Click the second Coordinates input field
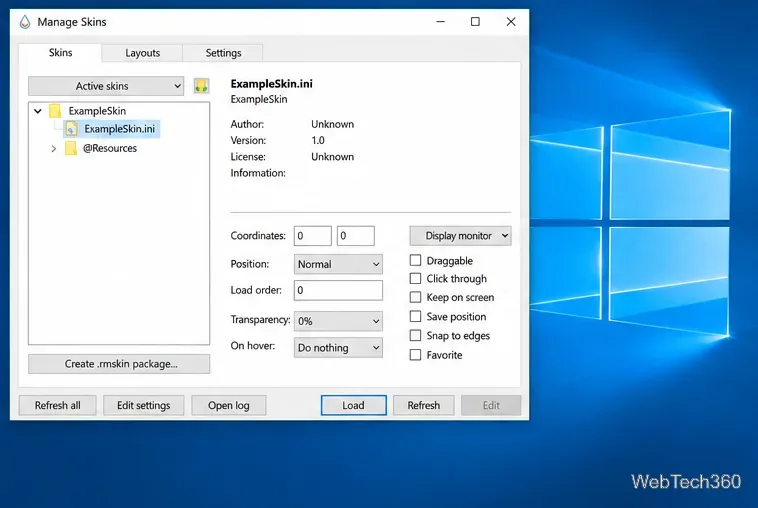Image resolution: width=758 pixels, height=508 pixels. [x=355, y=236]
